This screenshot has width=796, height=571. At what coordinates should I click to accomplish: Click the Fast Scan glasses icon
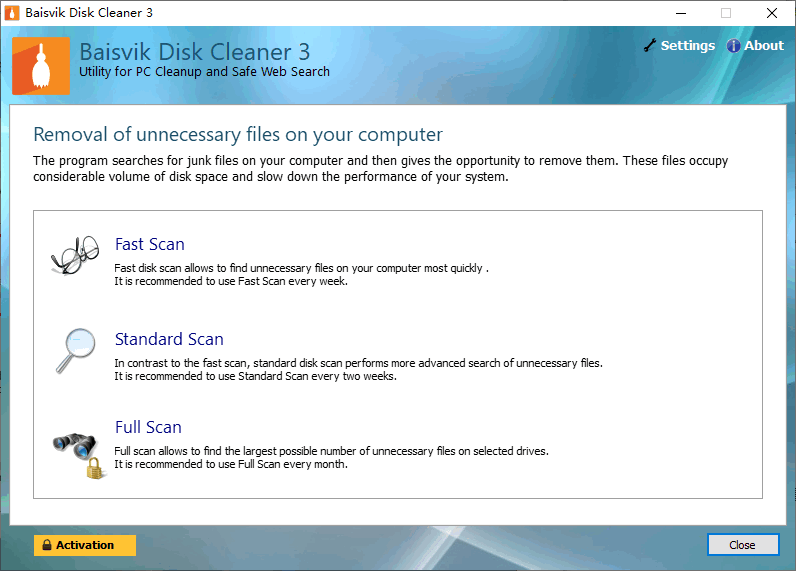coord(75,255)
